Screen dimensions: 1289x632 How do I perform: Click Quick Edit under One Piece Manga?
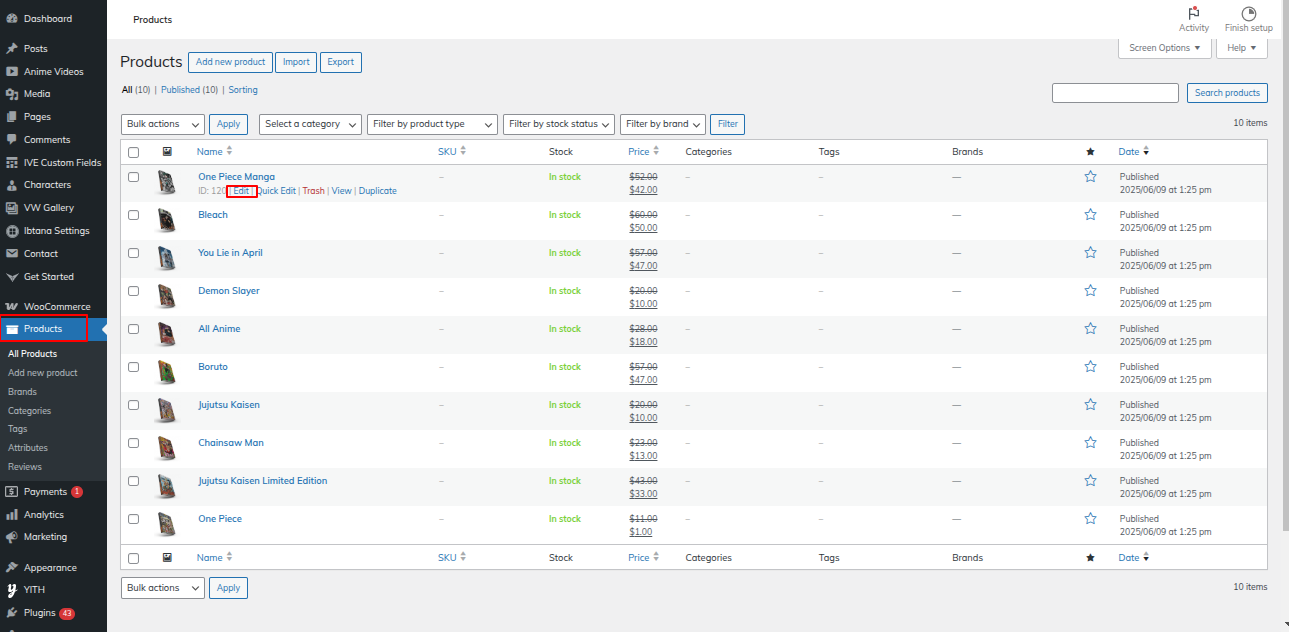pyautogui.click(x=276, y=191)
